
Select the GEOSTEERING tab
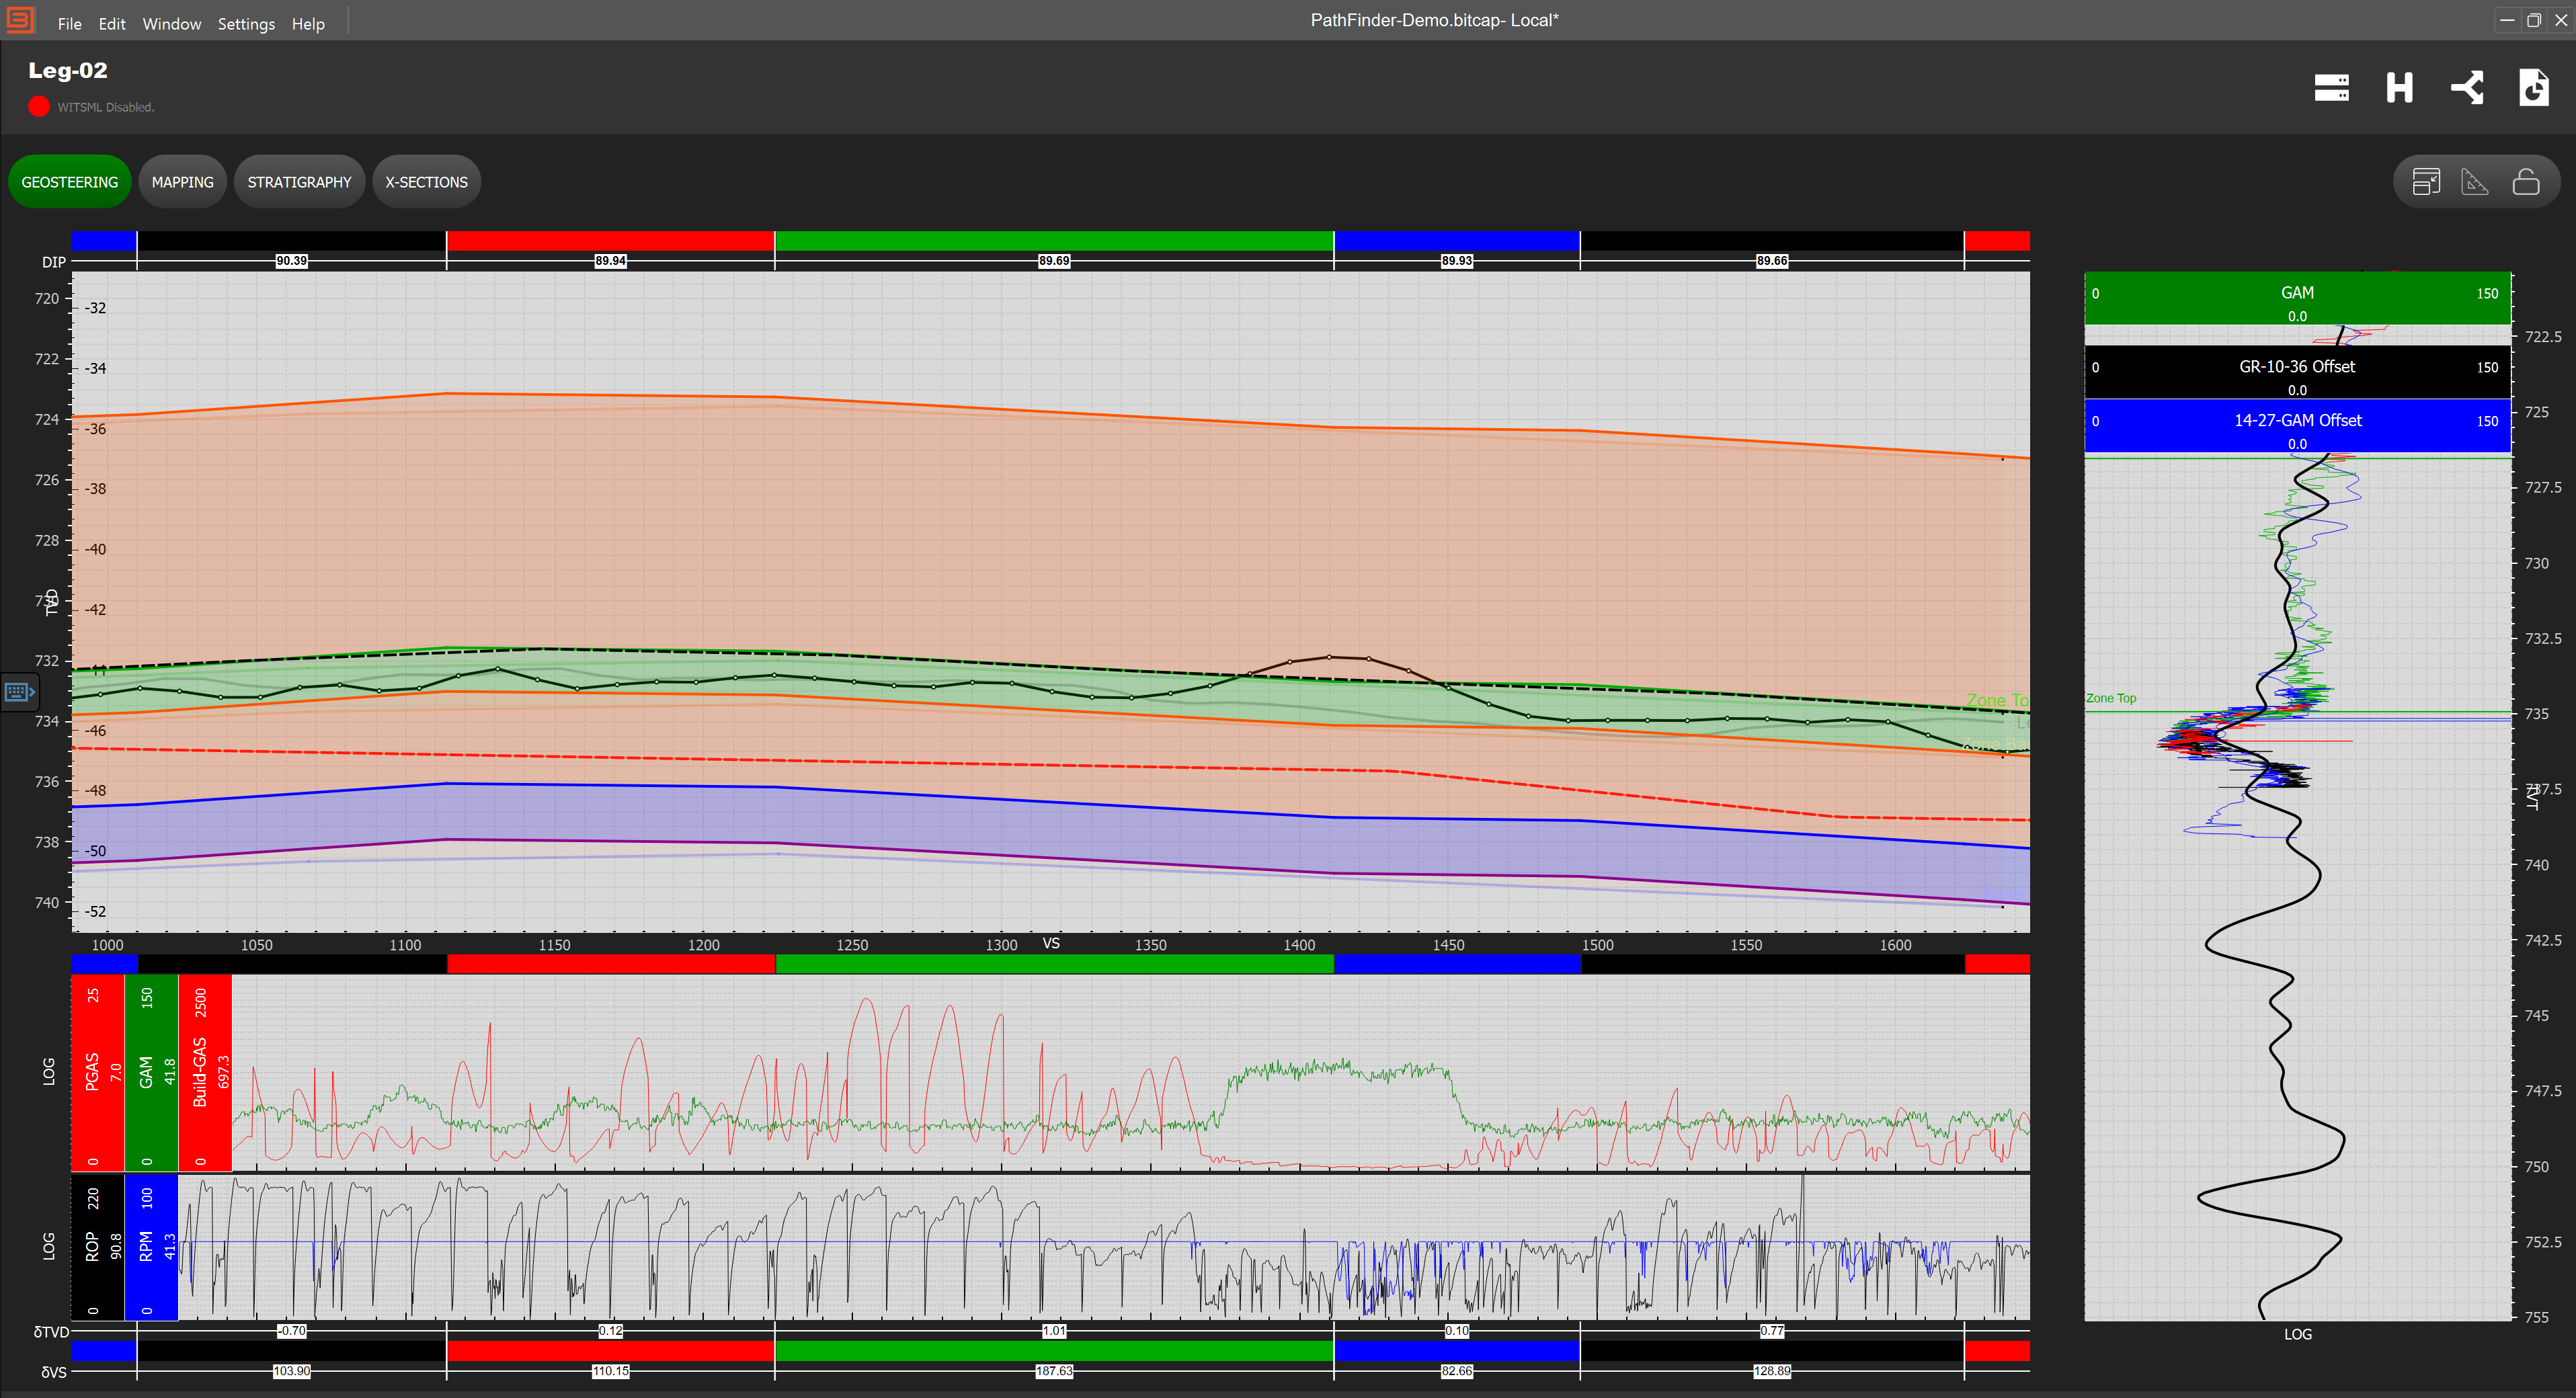(x=70, y=182)
